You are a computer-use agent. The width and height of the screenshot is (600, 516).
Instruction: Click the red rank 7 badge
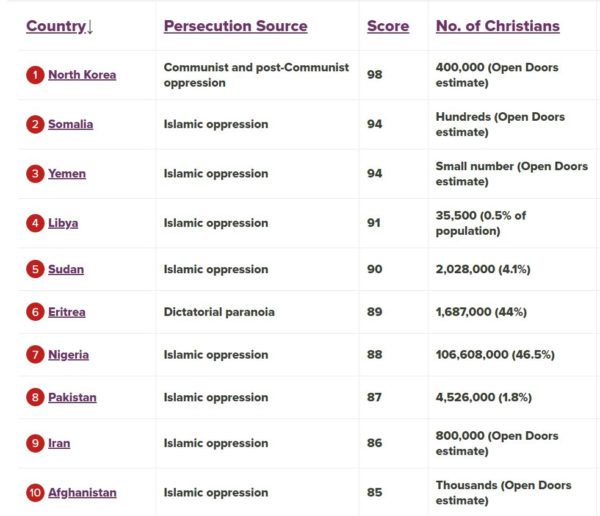35,355
